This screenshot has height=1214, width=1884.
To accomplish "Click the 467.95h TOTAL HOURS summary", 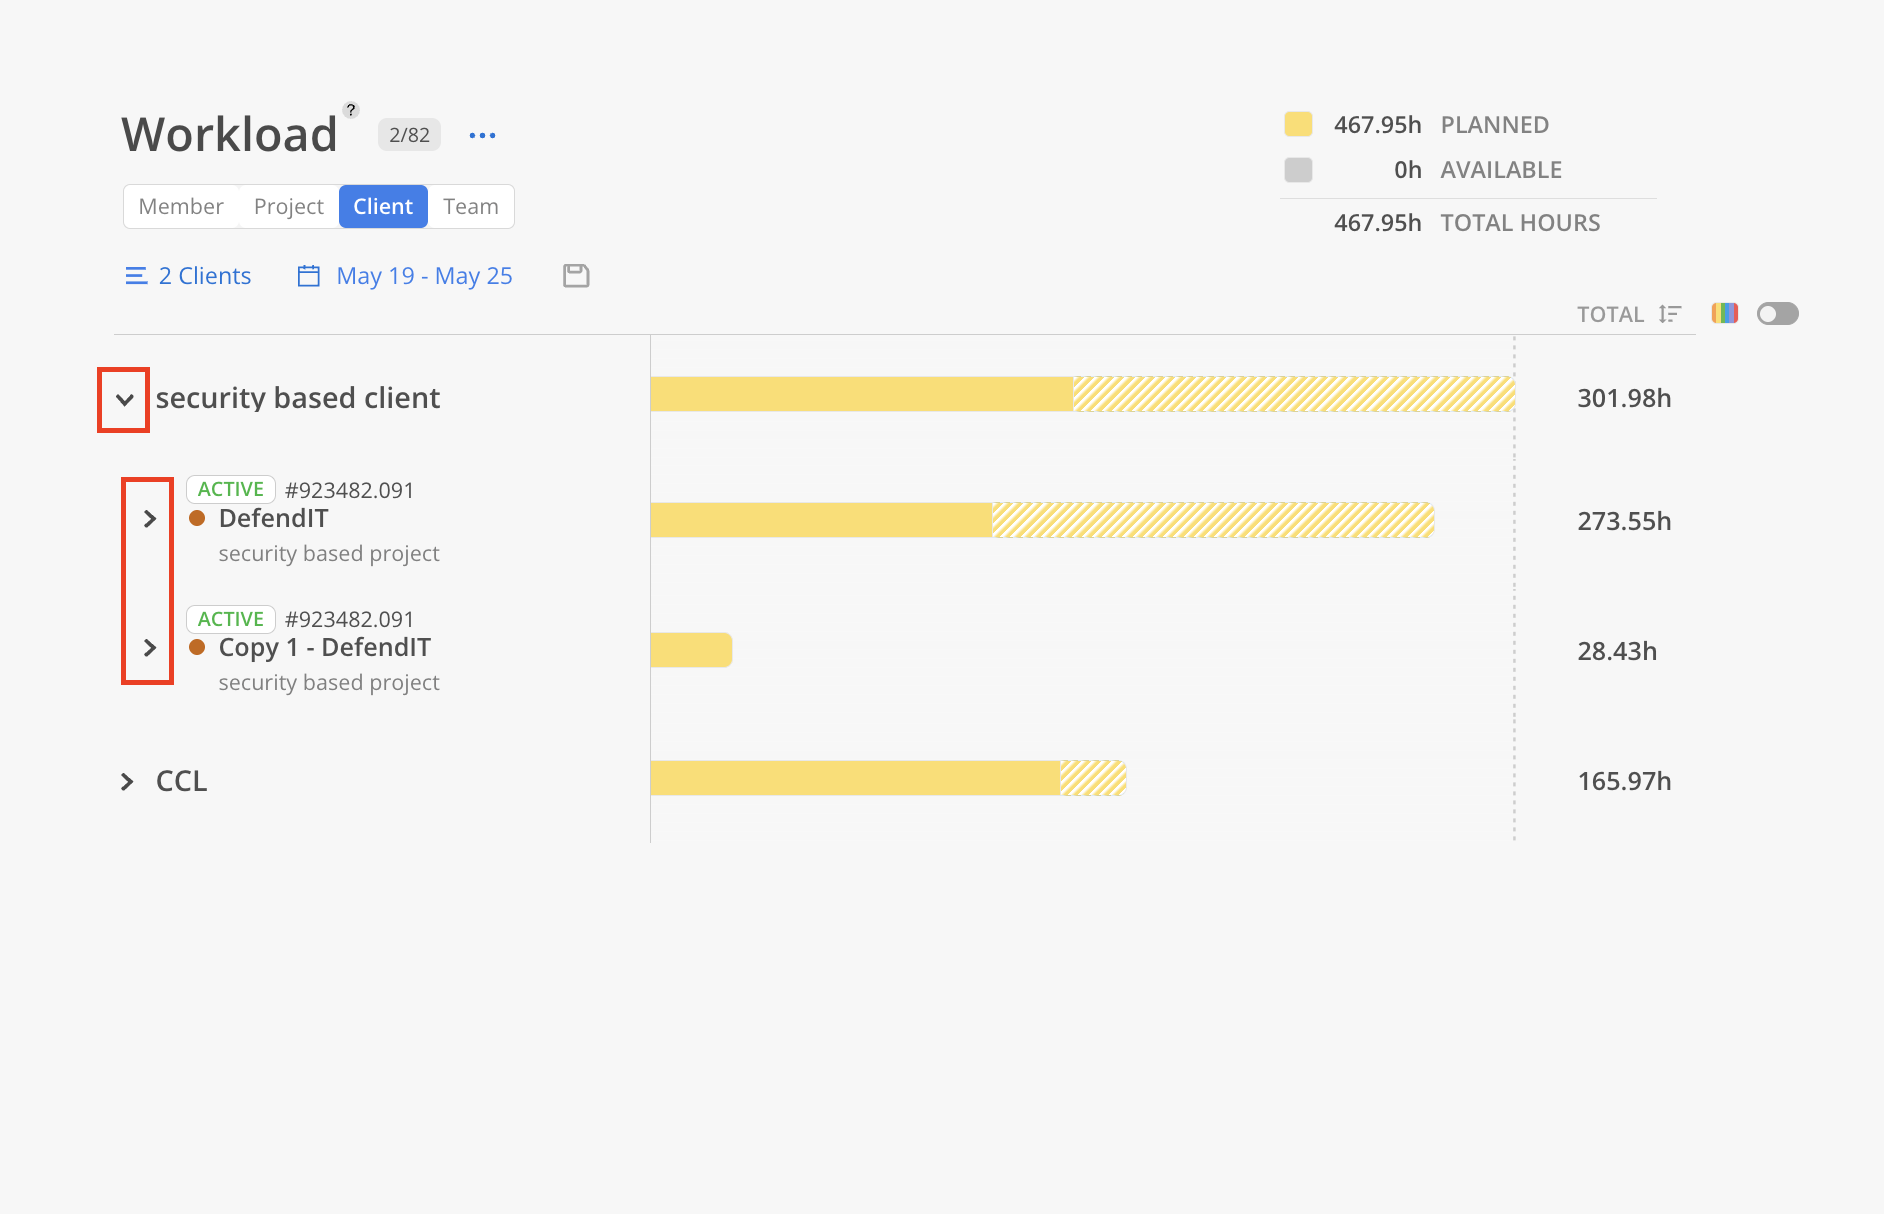I will coord(1467,223).
